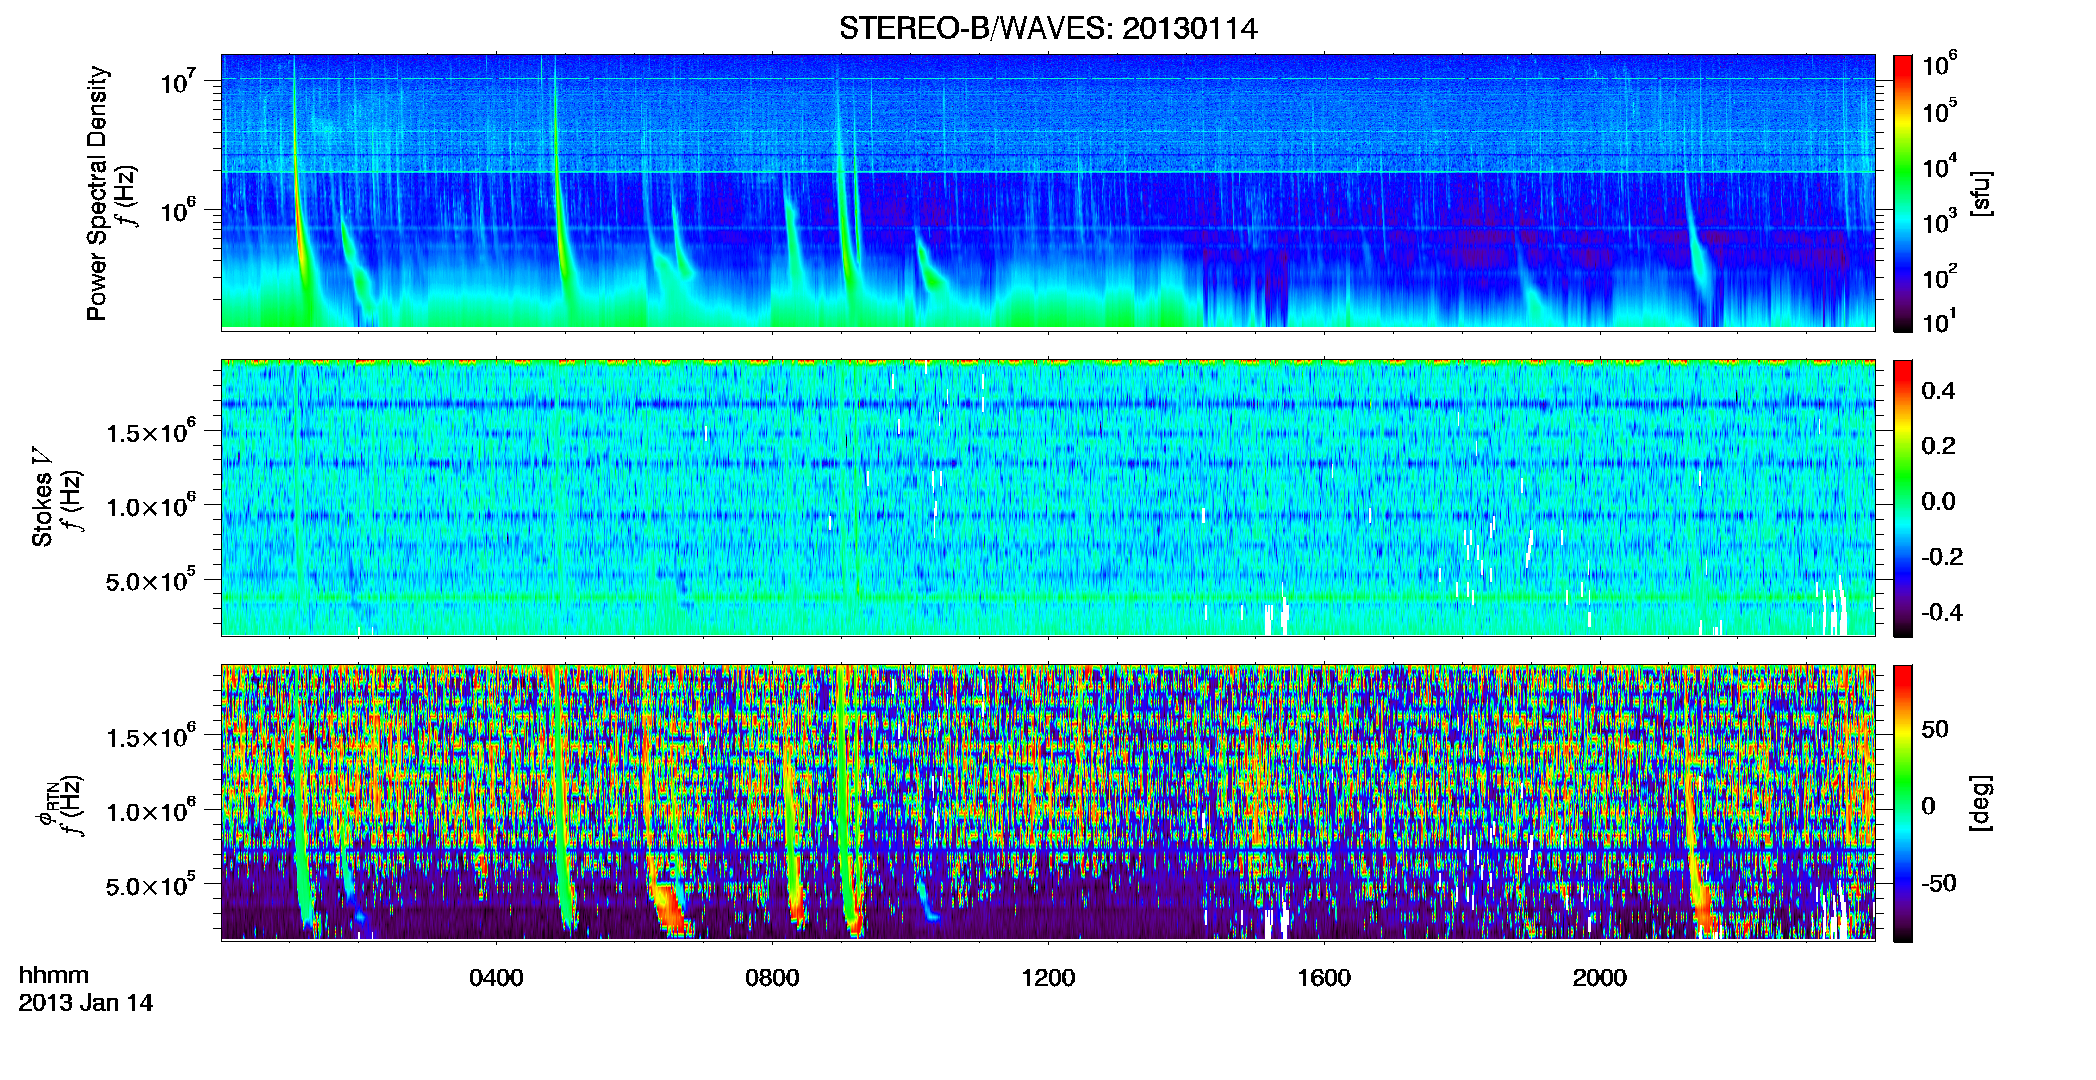Click the 1.5×10^6 tick label of Stokes V panel
The height and width of the screenshot is (1080, 2096).
point(151,432)
